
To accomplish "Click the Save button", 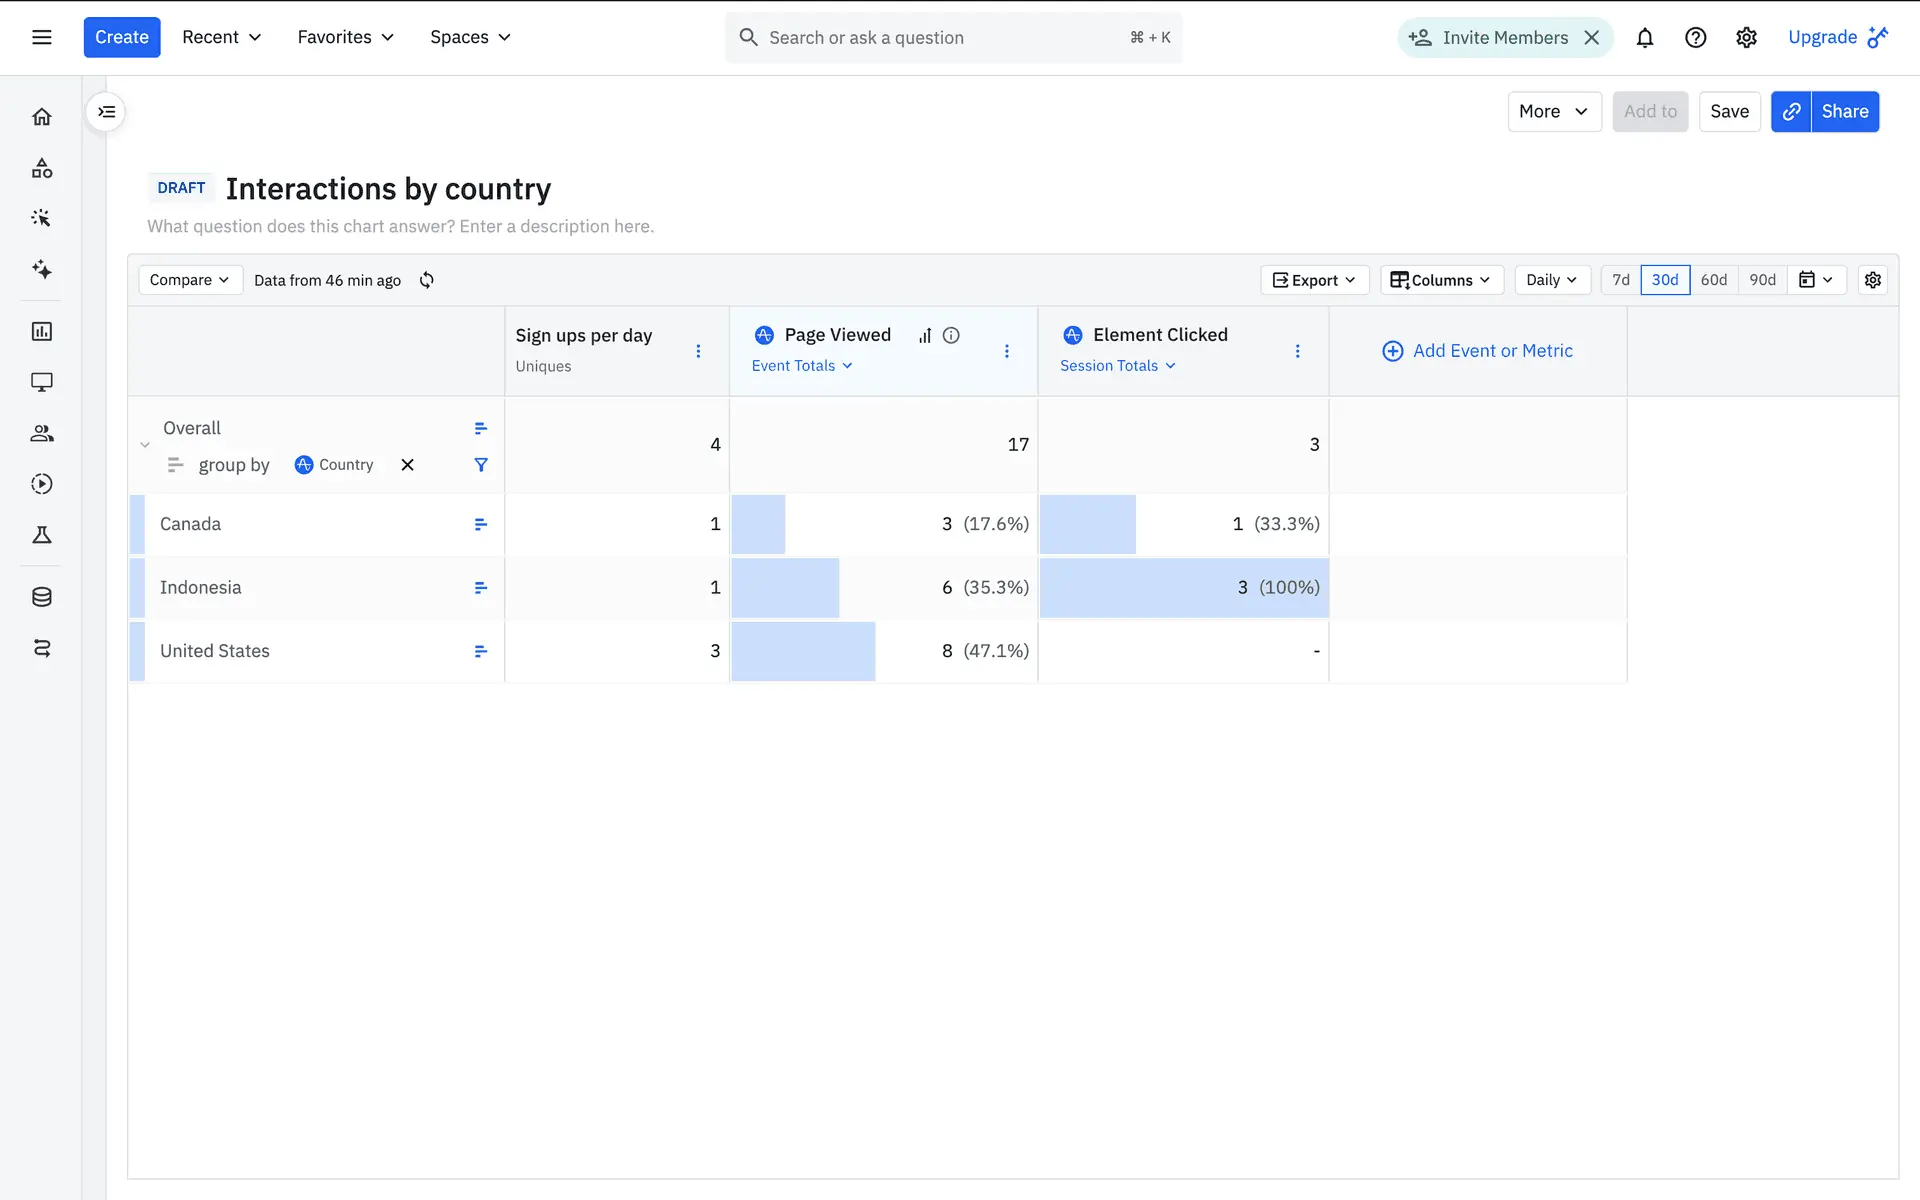I will pos(1729,112).
